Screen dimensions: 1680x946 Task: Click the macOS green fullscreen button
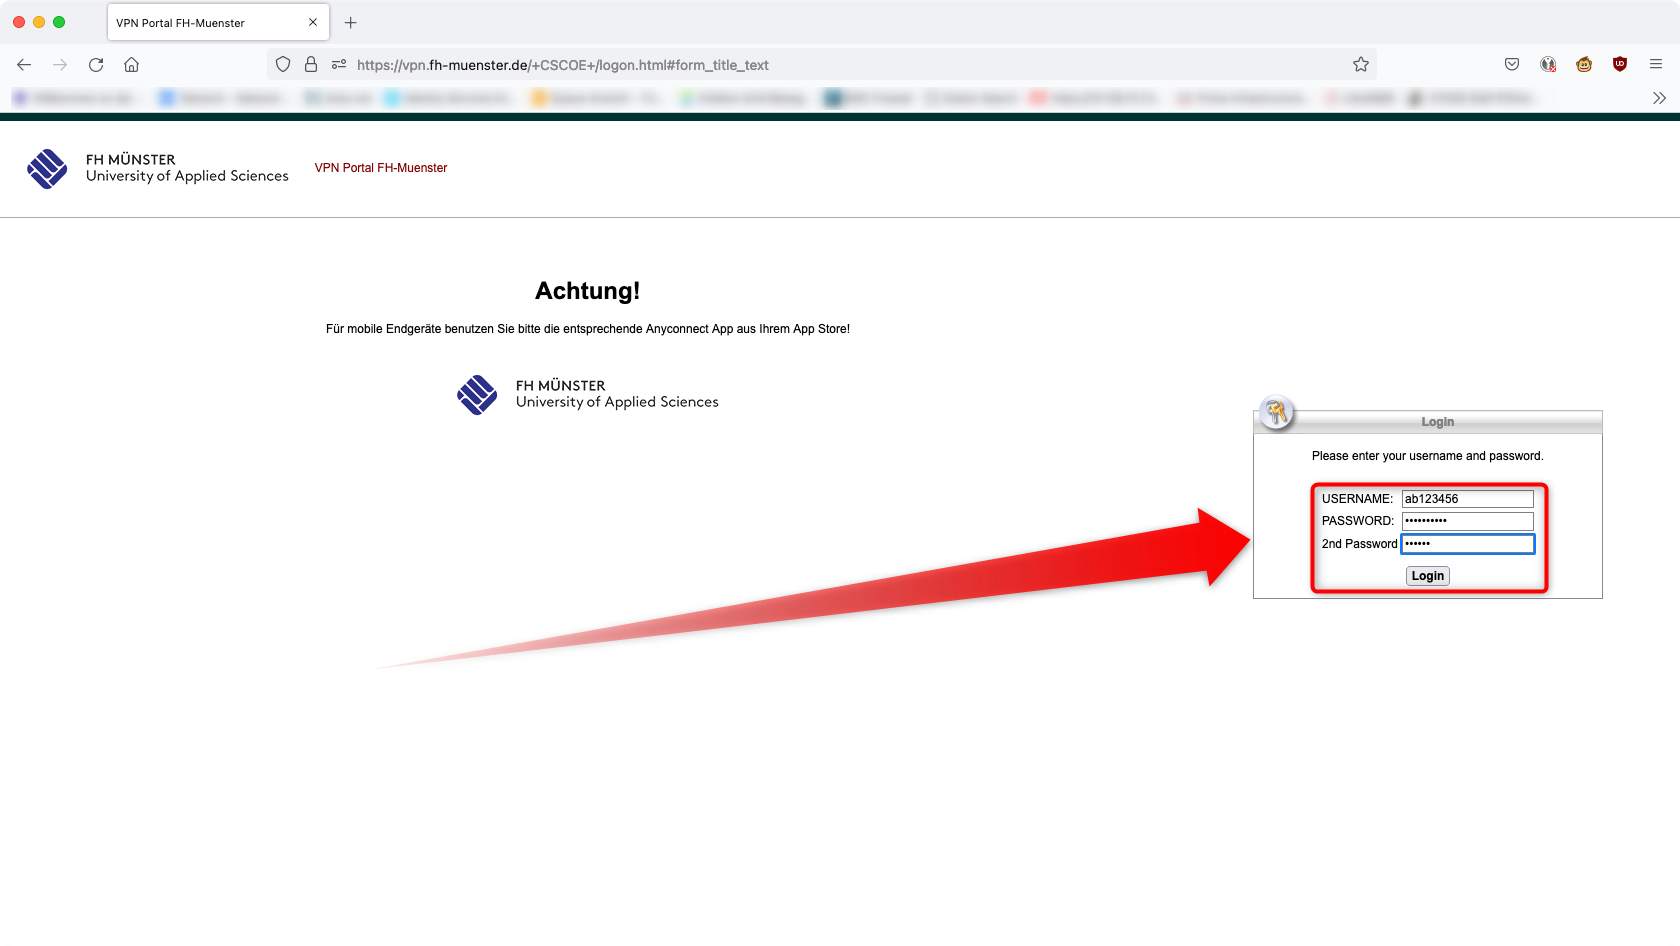point(59,22)
